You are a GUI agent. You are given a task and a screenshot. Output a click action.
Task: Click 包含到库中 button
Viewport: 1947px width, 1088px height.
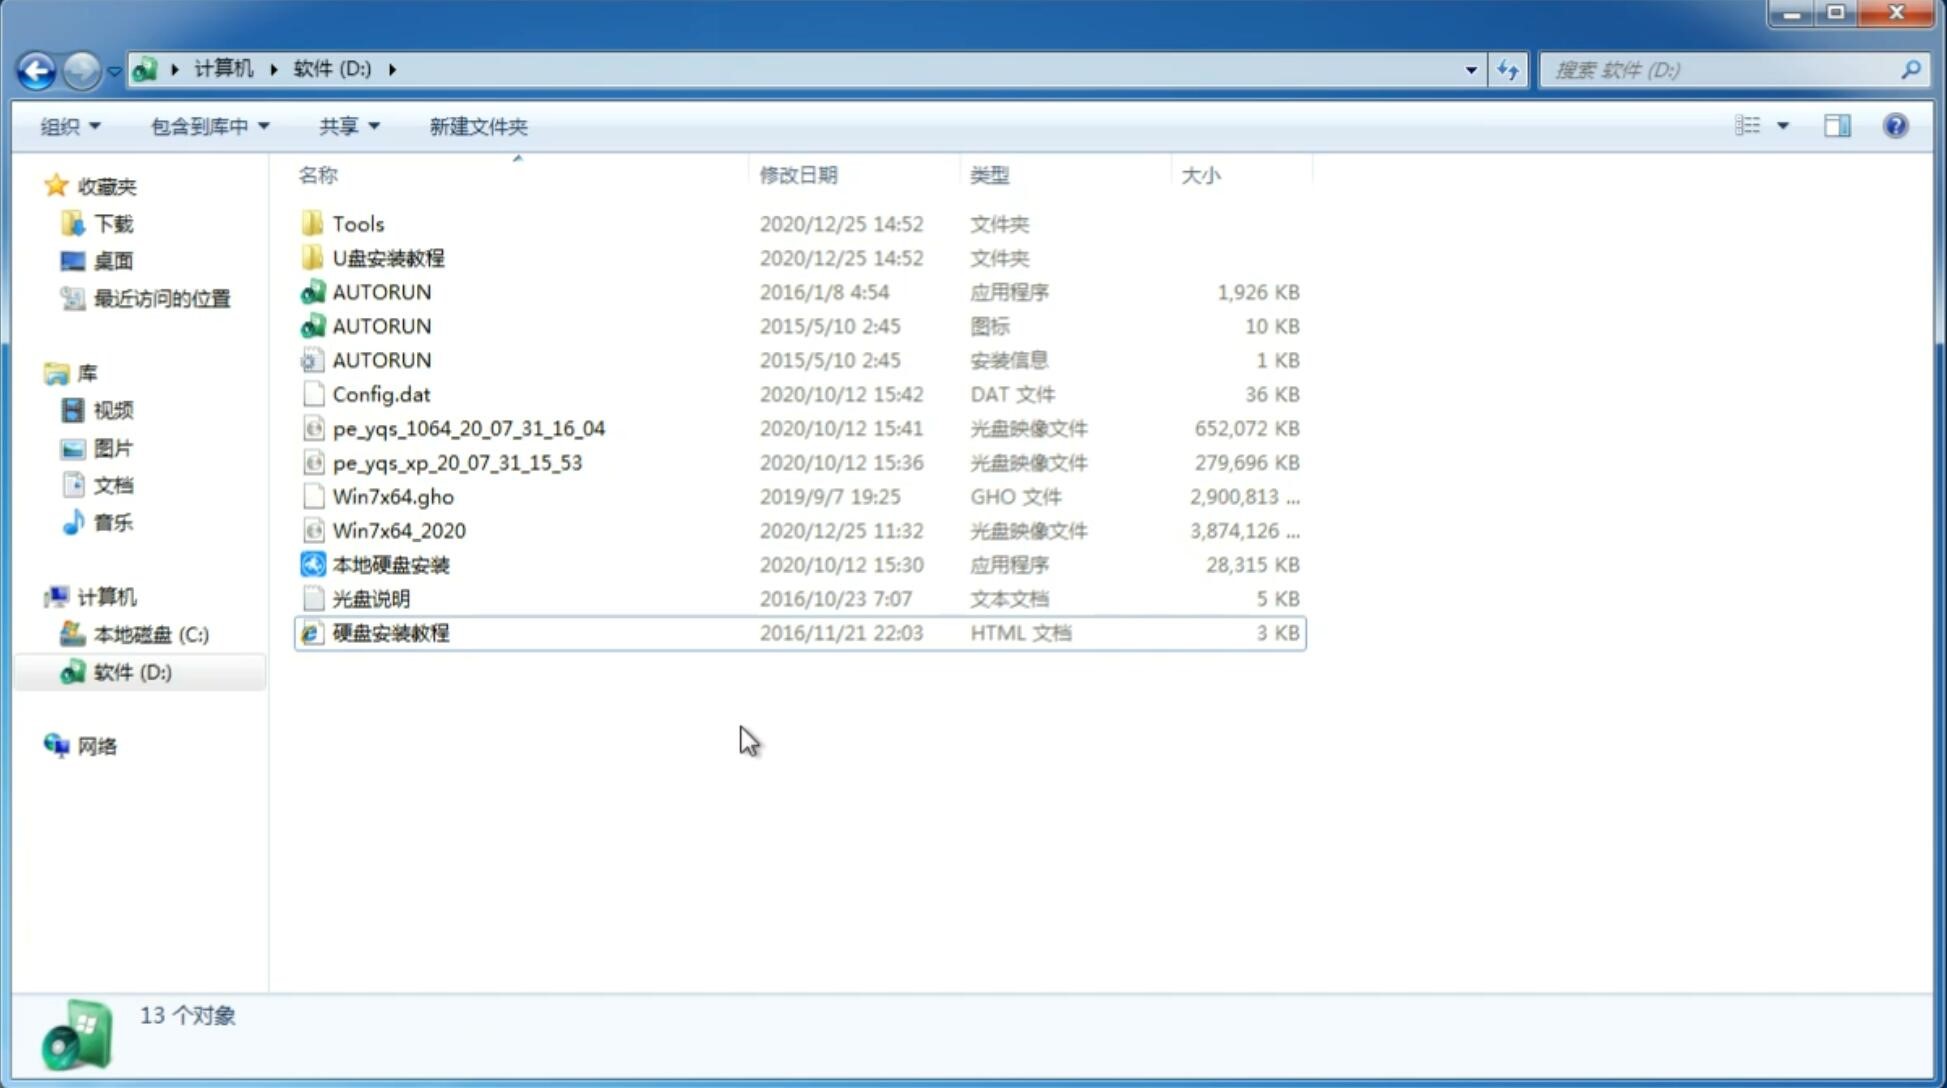click(207, 126)
